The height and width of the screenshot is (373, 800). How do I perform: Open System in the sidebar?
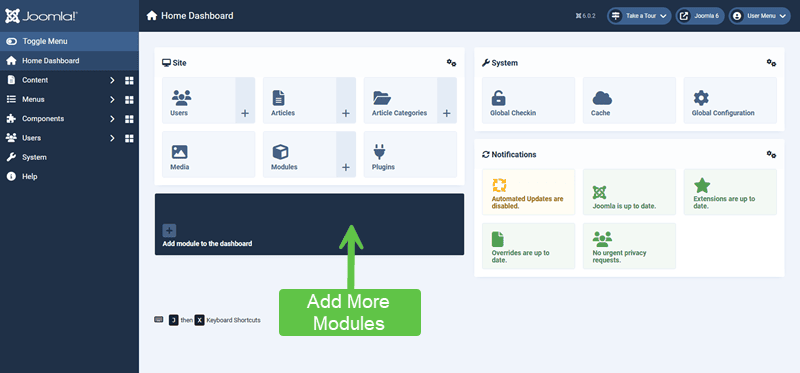(x=69, y=158)
